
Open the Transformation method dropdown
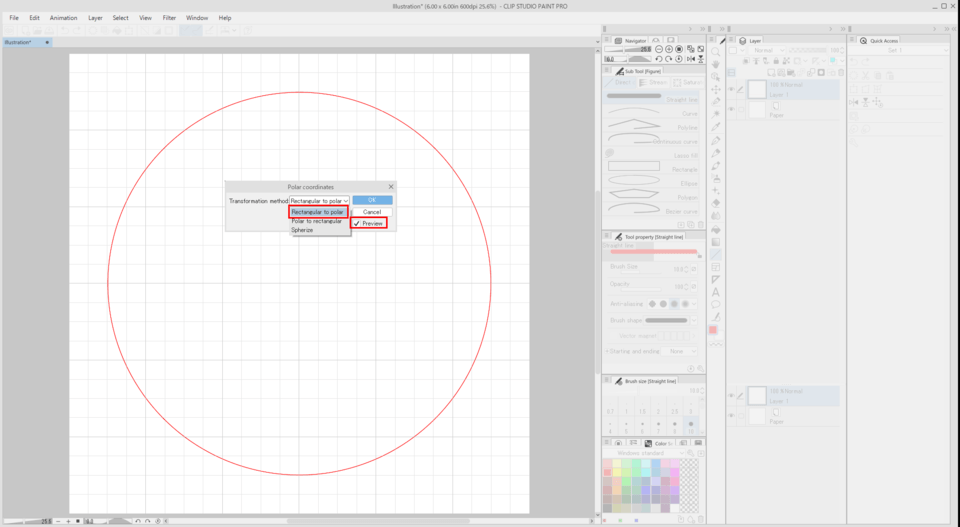tap(319, 201)
